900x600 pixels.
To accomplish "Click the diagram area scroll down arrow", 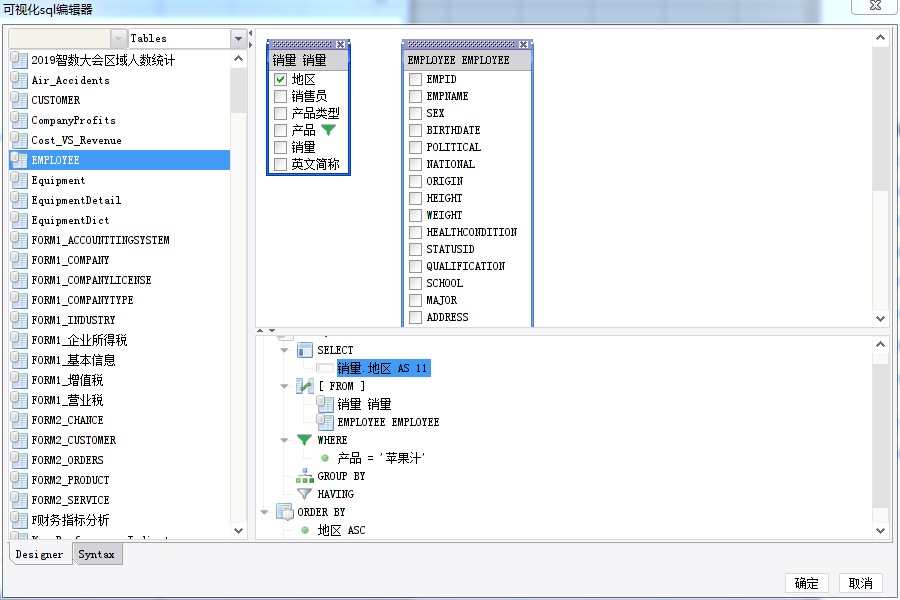I will point(880,319).
